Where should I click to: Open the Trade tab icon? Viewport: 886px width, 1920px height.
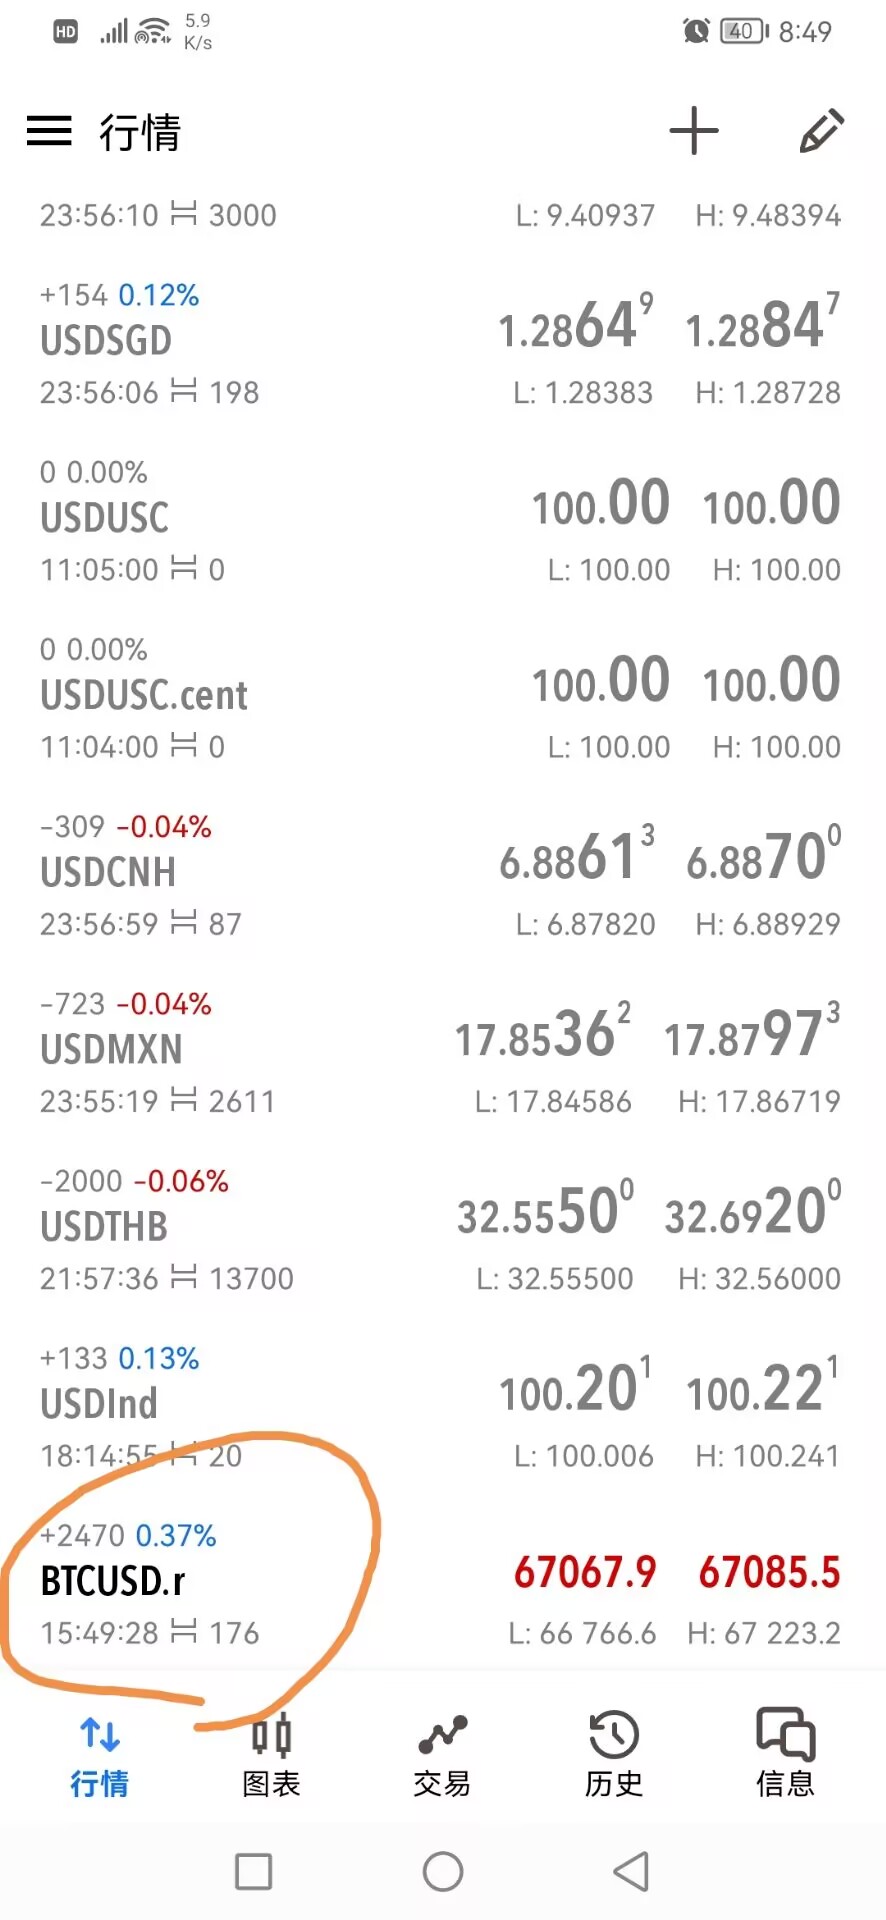coord(442,1755)
